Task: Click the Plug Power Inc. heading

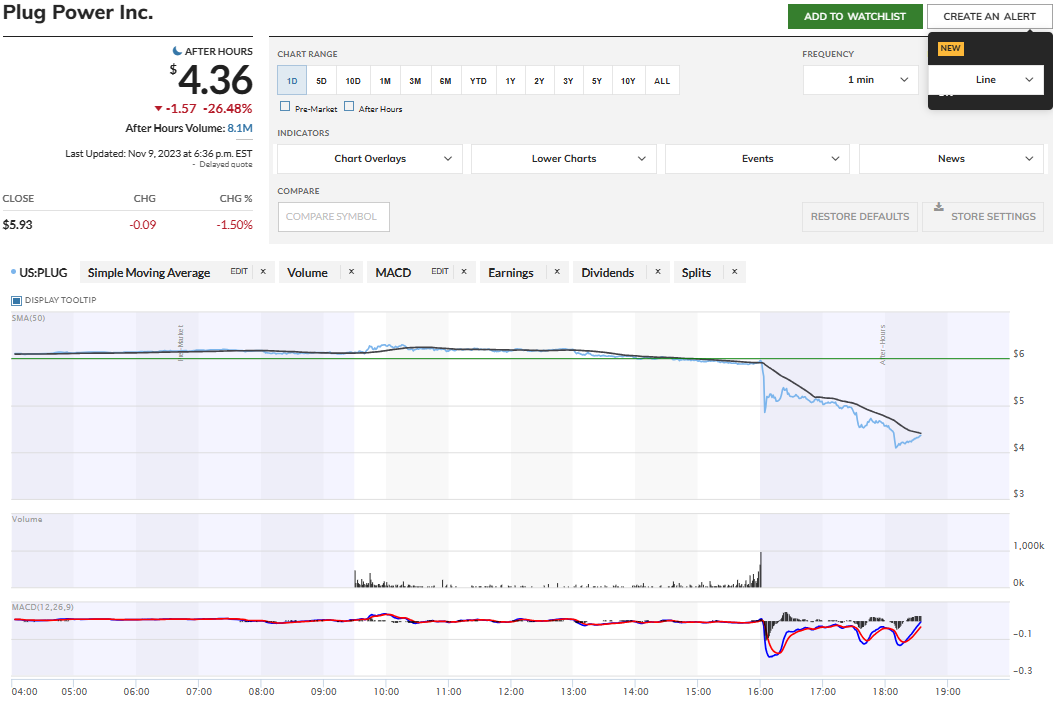Action: click(x=78, y=12)
